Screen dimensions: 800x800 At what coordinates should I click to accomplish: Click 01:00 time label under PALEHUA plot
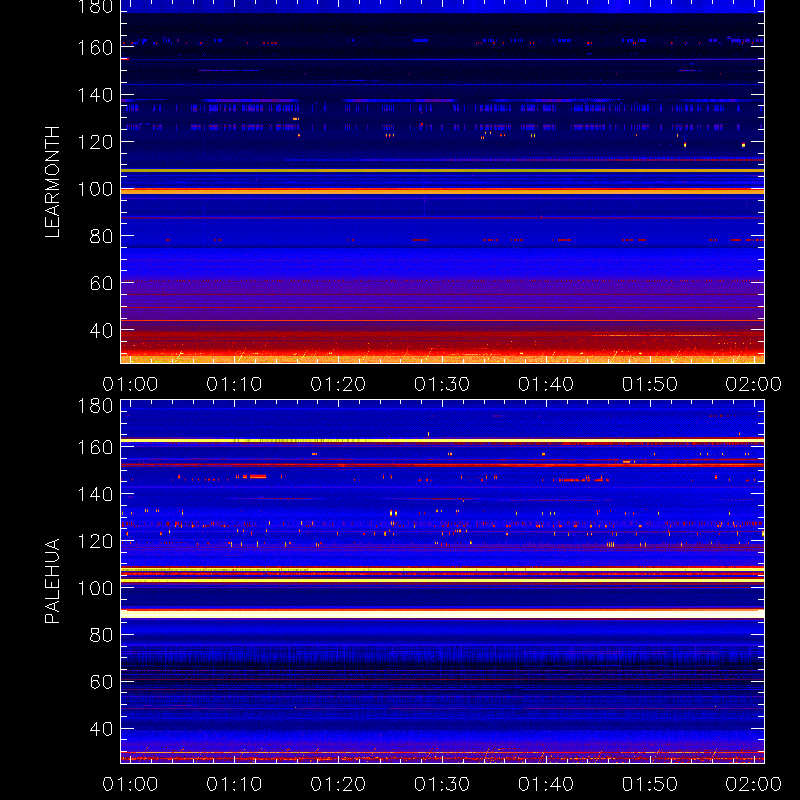[x=130, y=784]
